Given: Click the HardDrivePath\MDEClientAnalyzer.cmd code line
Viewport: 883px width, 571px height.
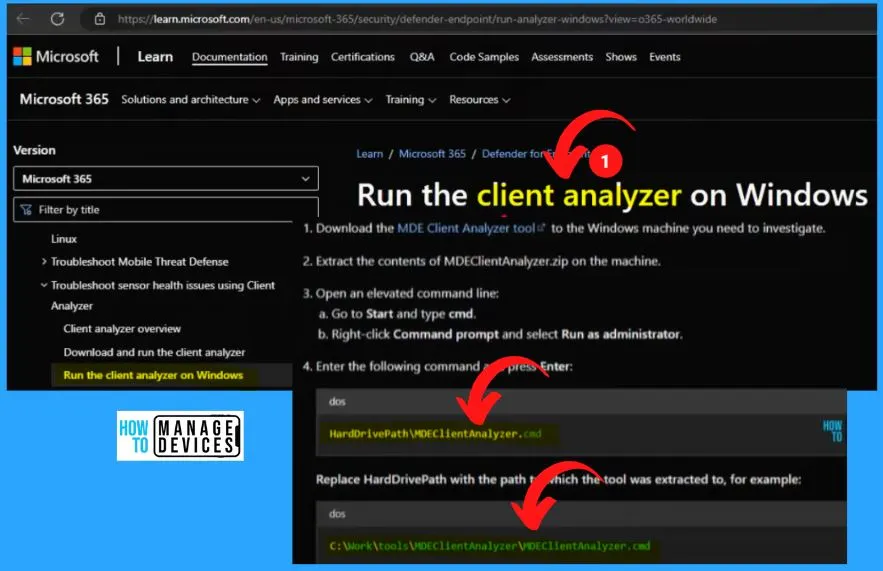Looking at the screenshot, I should pyautogui.click(x=435, y=434).
